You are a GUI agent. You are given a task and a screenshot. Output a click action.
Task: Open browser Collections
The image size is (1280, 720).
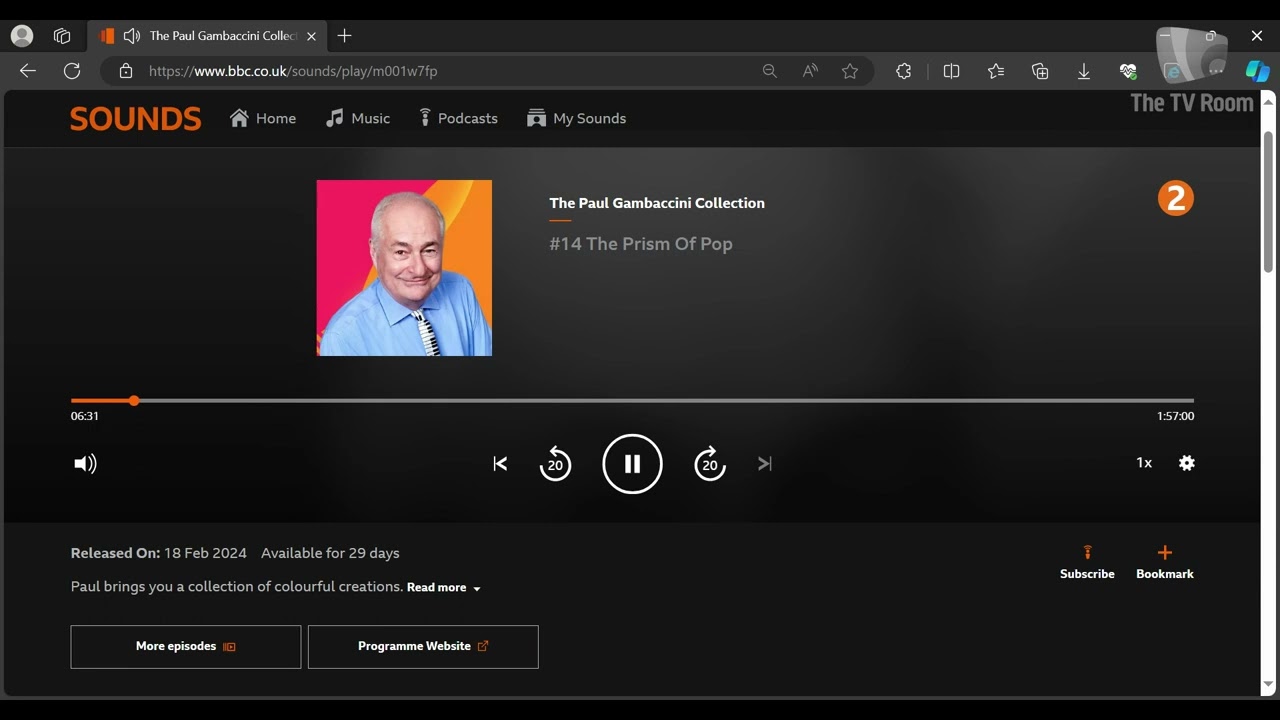click(1040, 71)
